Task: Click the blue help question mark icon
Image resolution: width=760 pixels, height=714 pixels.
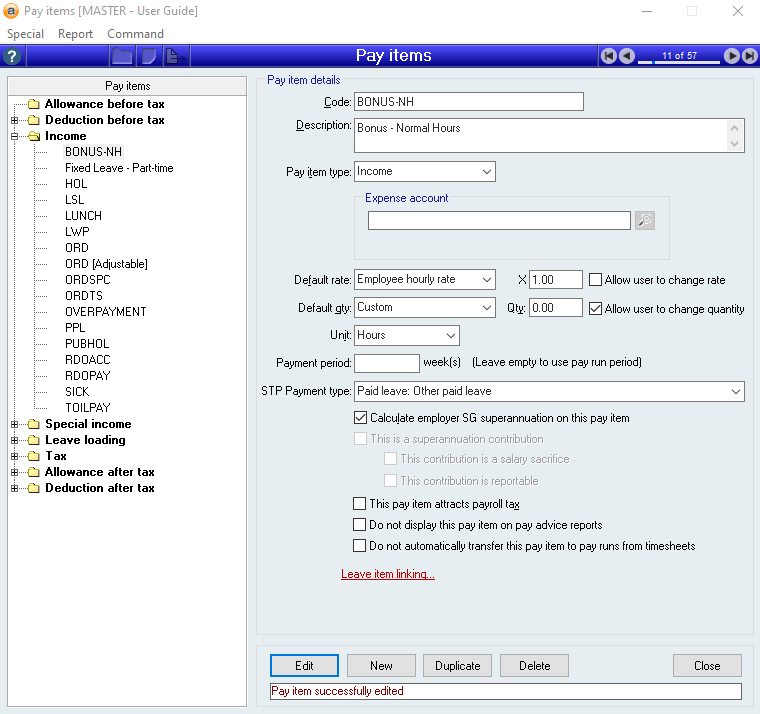Action: pyautogui.click(x=13, y=56)
